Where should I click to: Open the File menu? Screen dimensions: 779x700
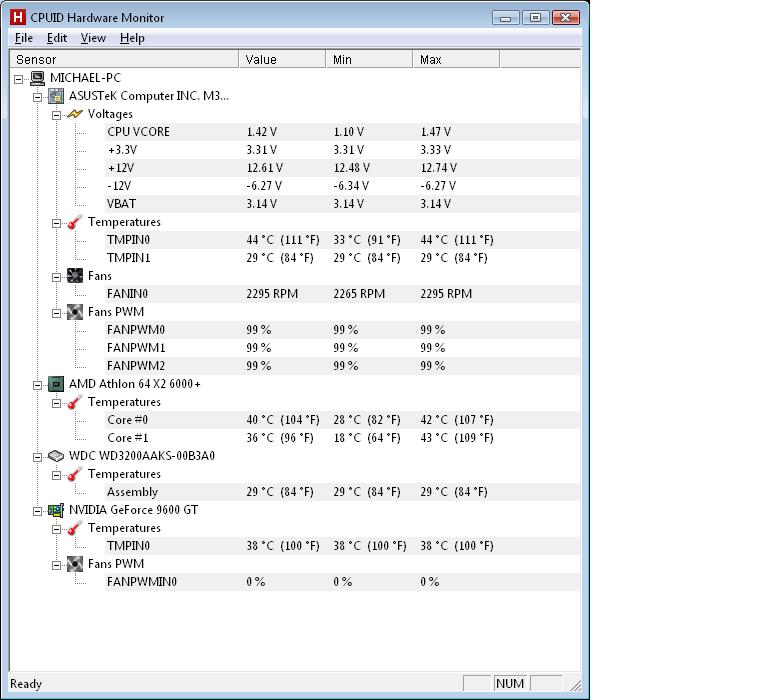pos(24,38)
